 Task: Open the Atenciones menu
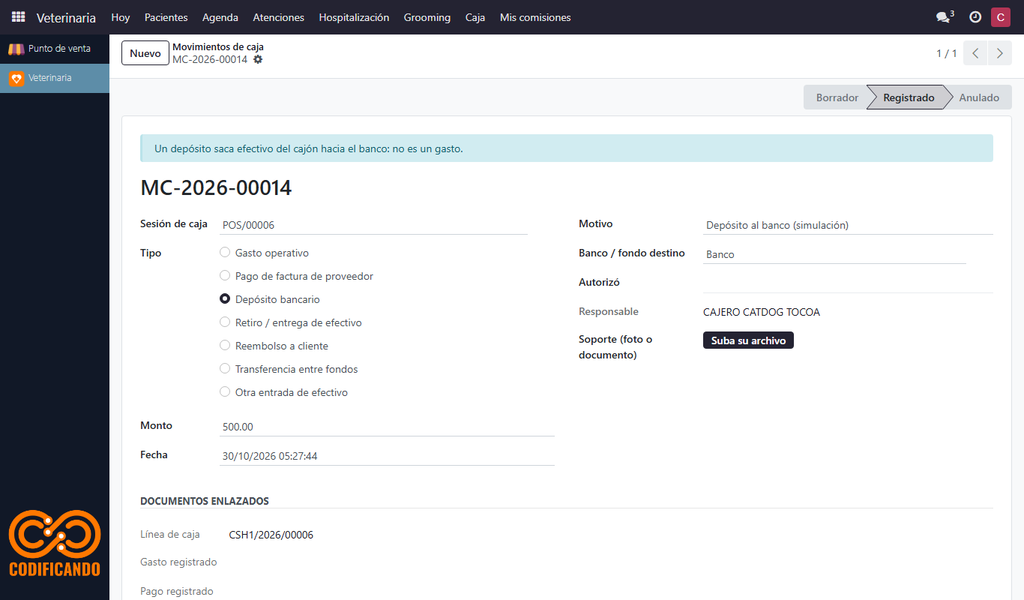tap(278, 18)
